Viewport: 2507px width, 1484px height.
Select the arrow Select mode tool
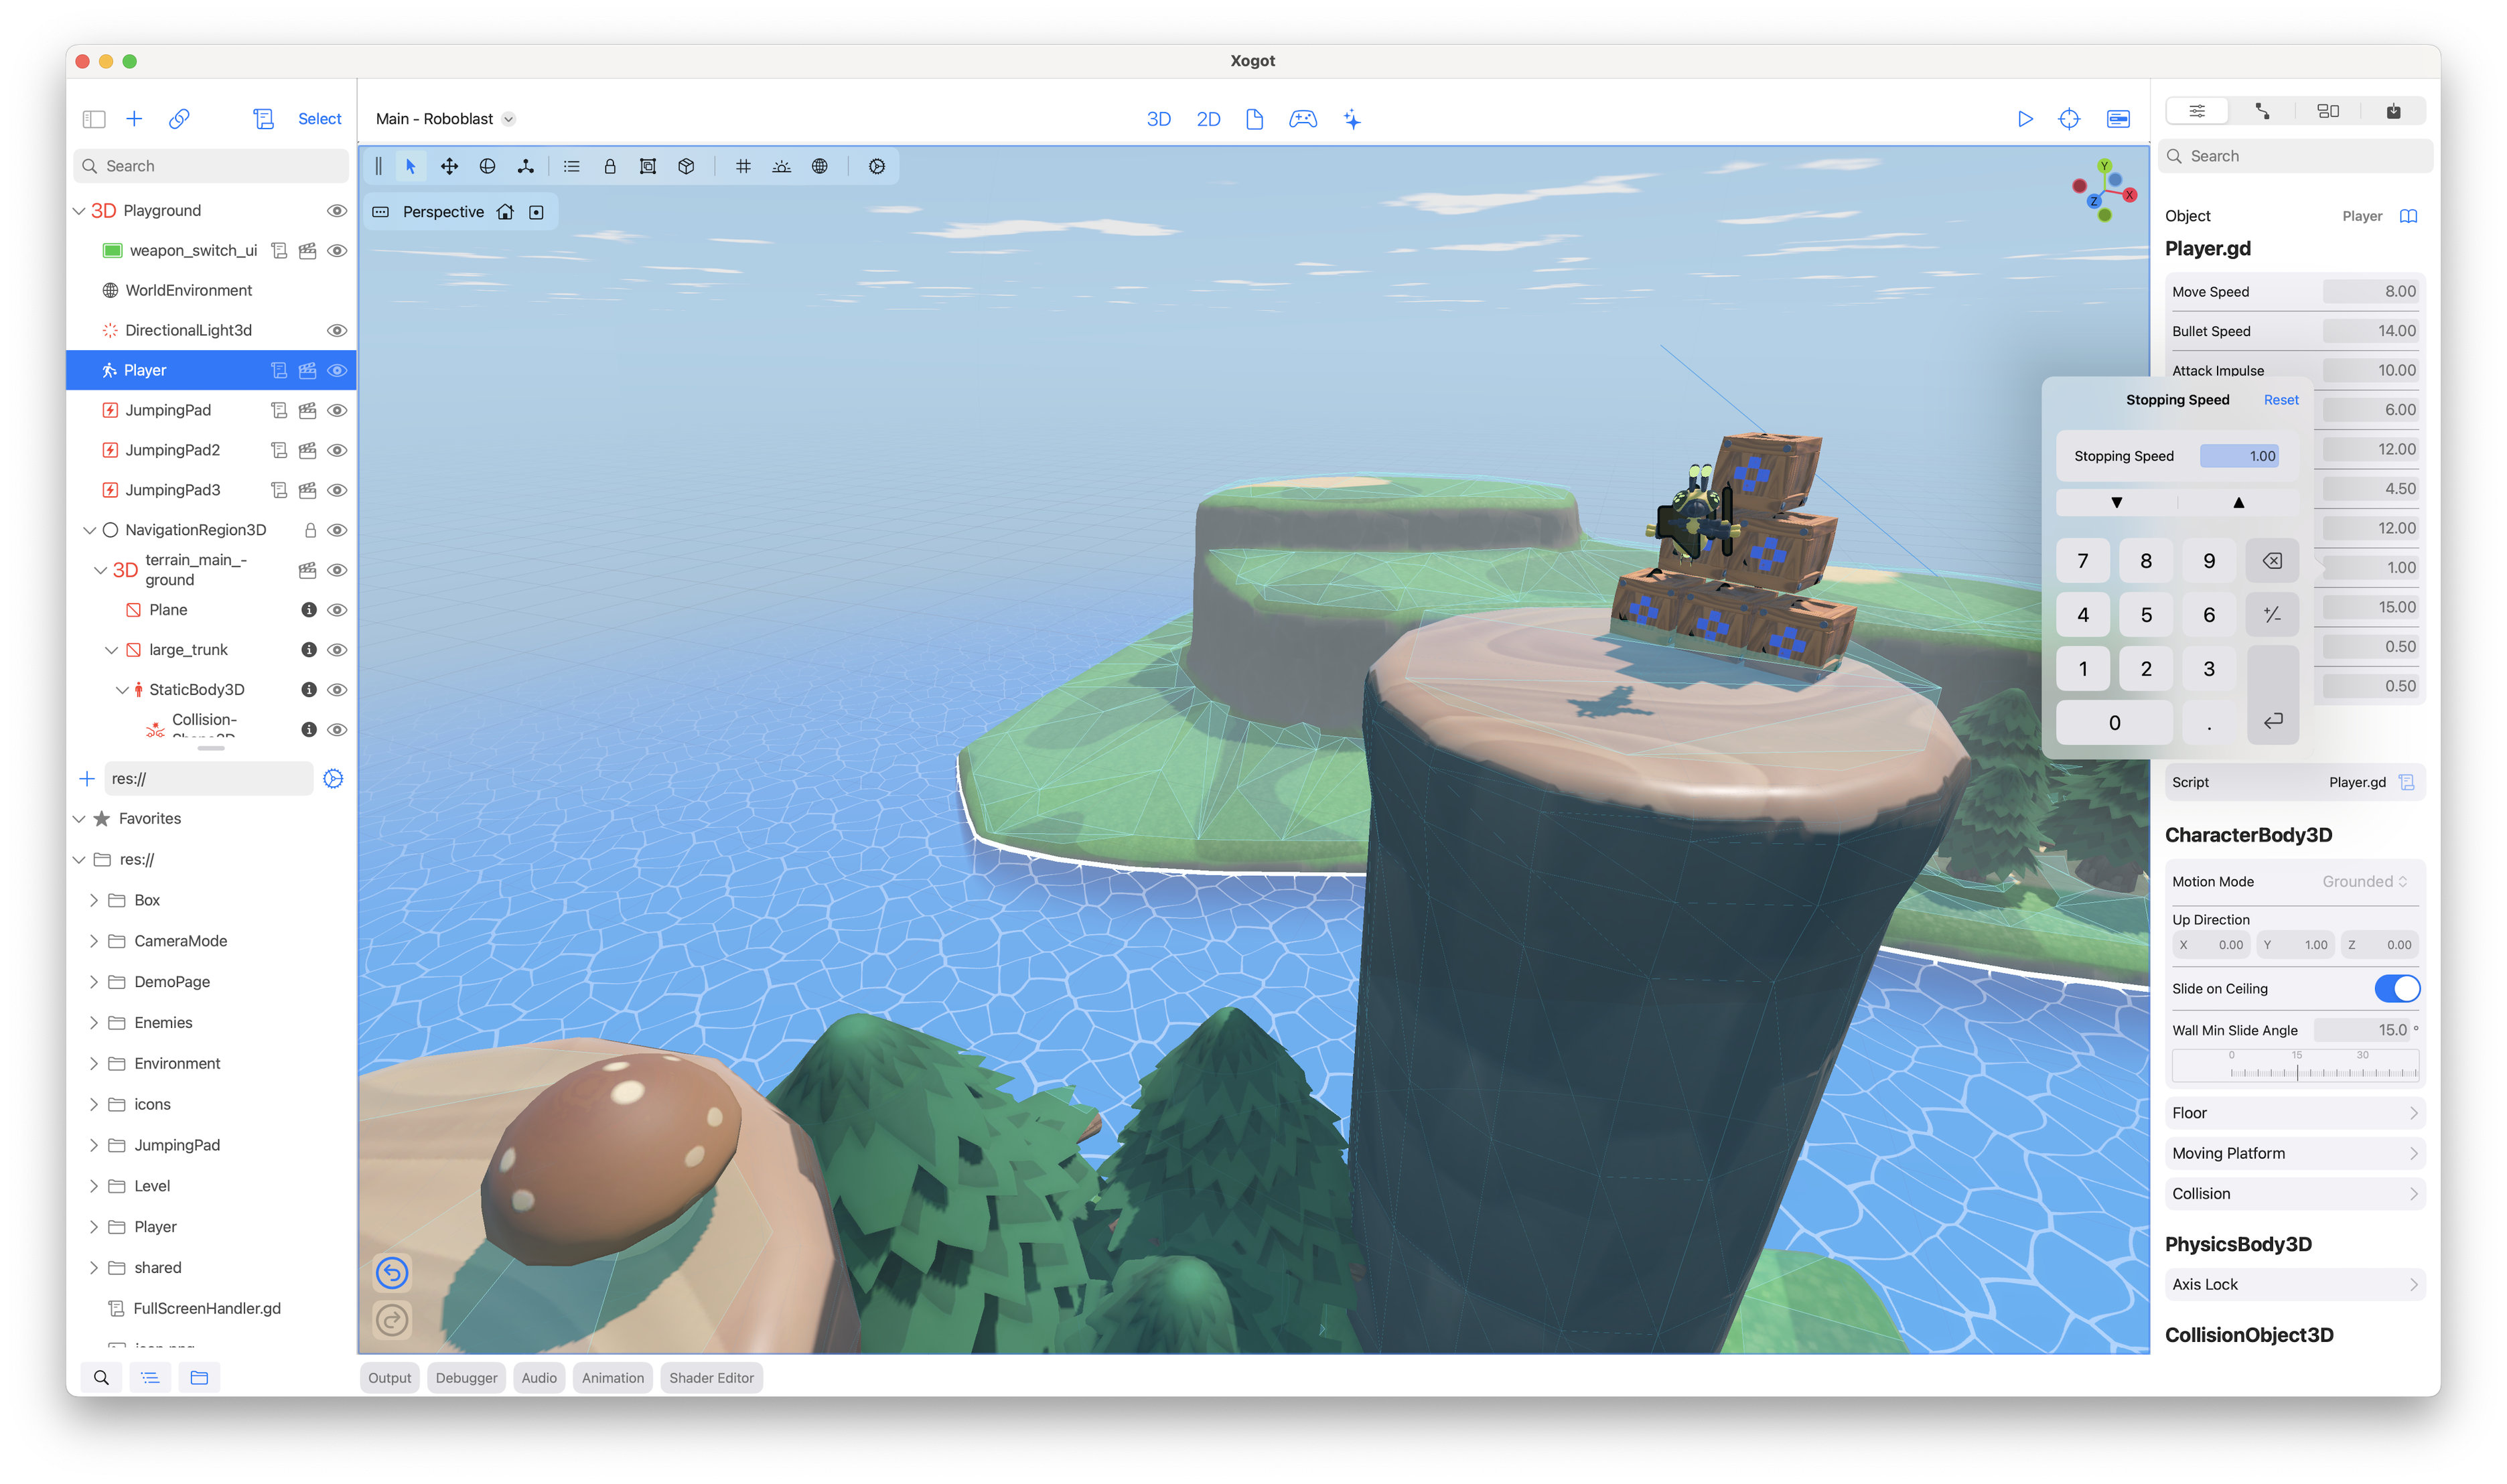410,166
